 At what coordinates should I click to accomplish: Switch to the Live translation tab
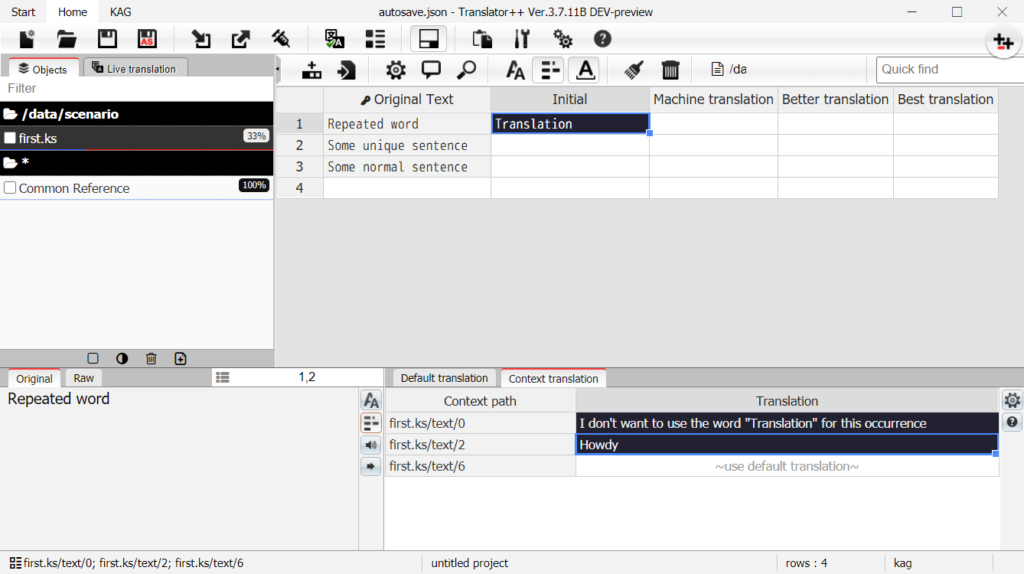click(x=135, y=69)
